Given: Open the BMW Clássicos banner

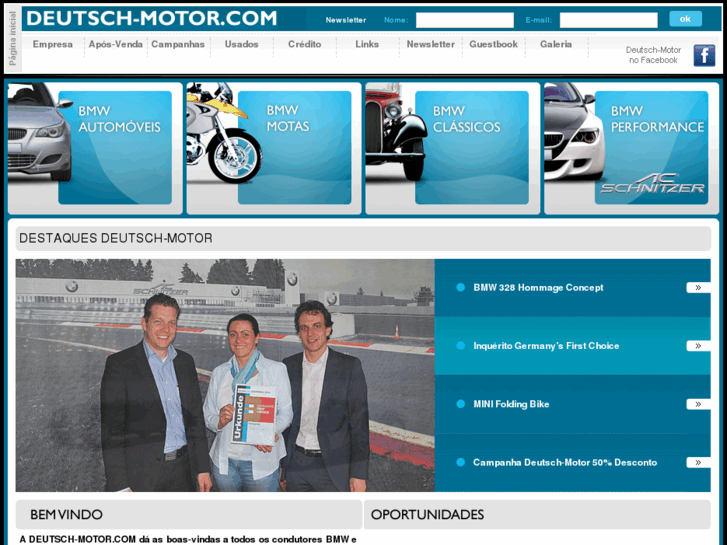Looking at the screenshot, I should pyautogui.click(x=453, y=148).
